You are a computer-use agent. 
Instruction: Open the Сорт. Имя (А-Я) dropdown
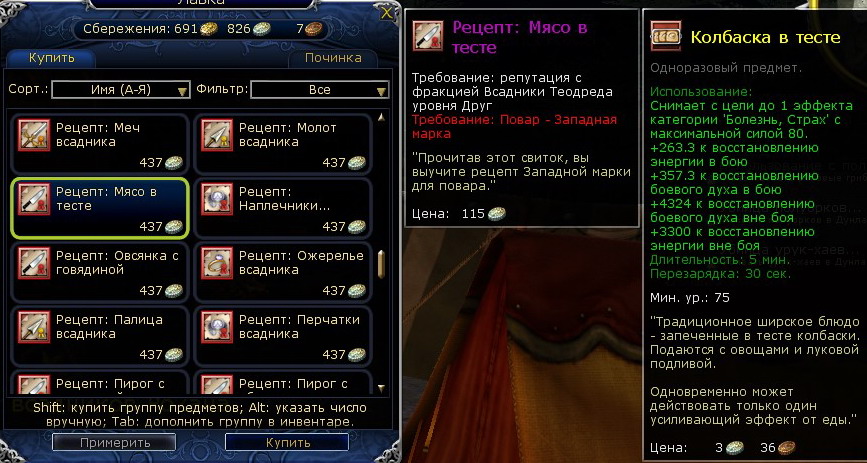(x=121, y=90)
